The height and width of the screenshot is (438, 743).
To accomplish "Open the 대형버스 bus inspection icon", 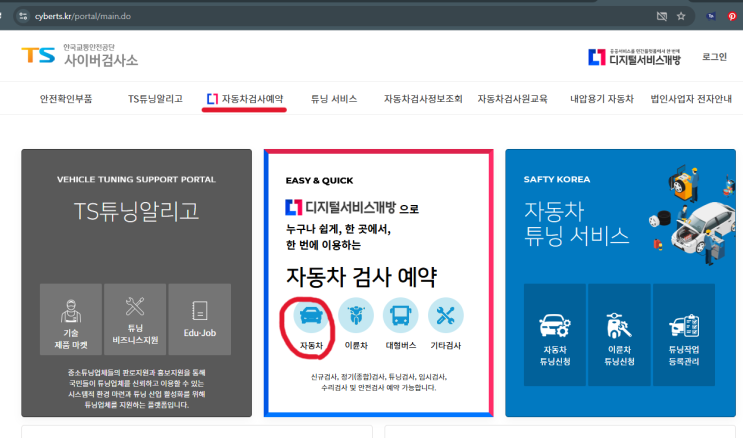I will coord(400,315).
